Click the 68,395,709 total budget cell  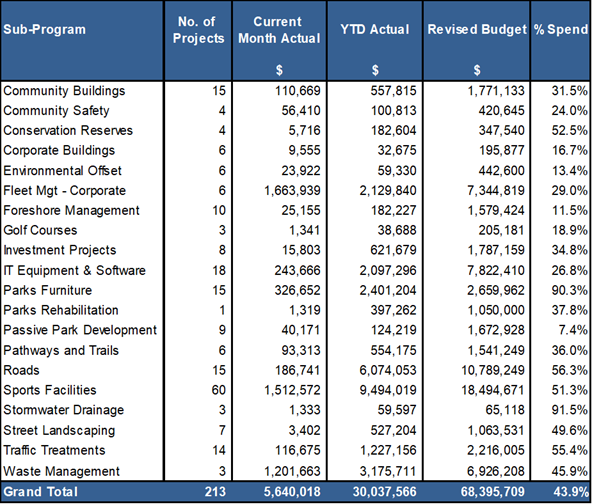coord(492,492)
